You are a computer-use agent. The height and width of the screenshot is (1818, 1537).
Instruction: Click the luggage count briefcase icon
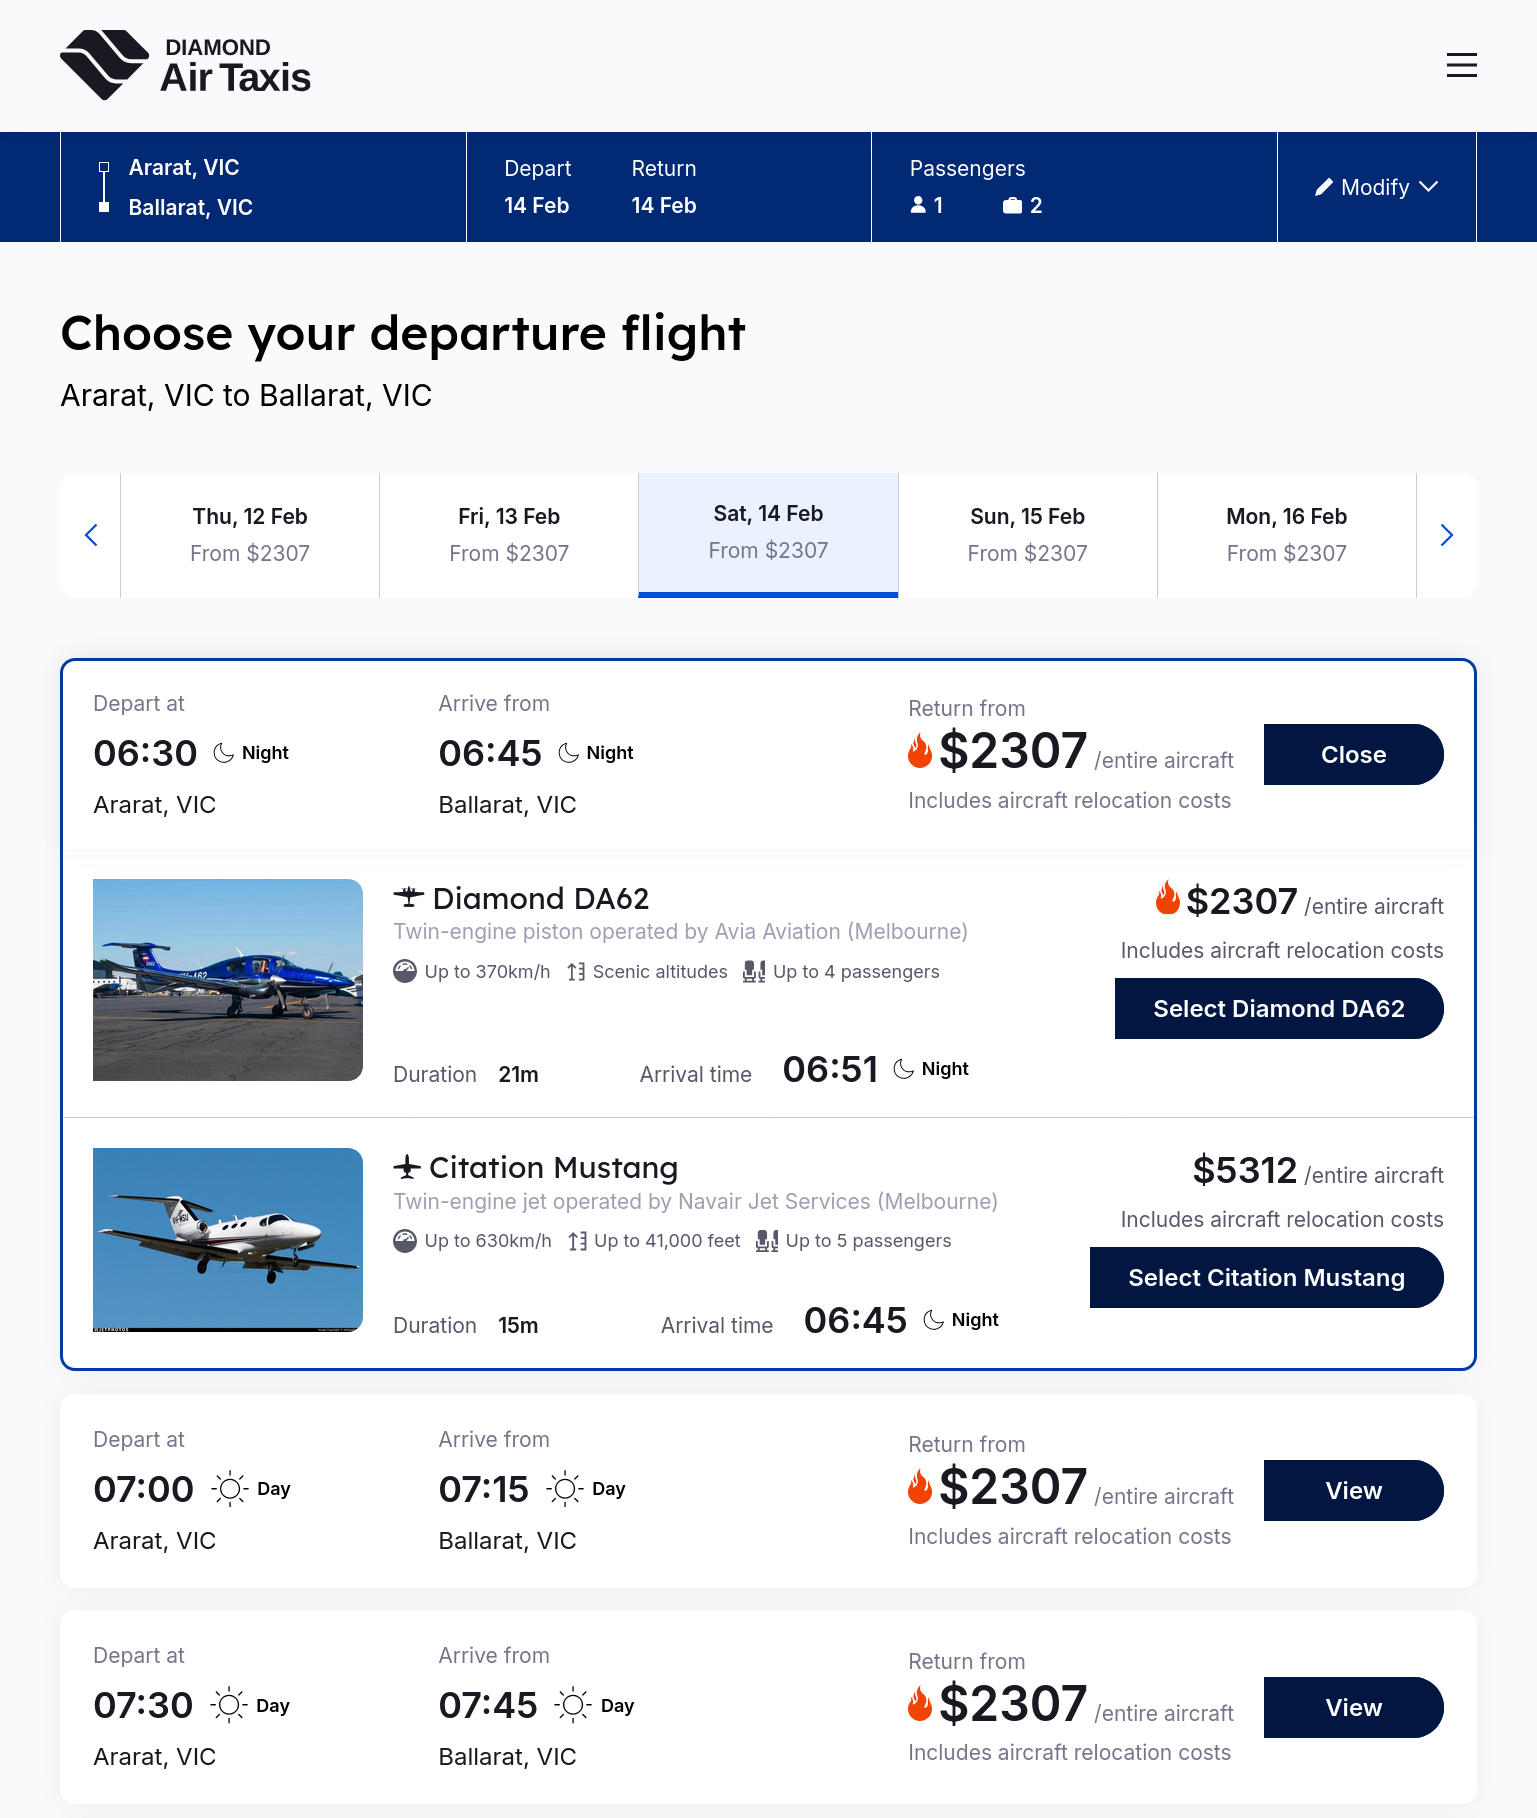(1012, 205)
